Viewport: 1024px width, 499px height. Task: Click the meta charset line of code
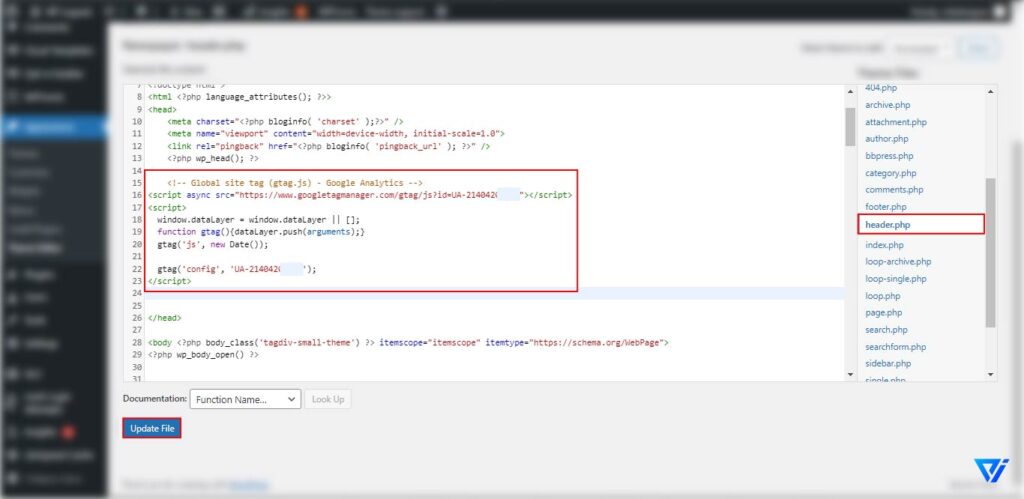point(285,121)
